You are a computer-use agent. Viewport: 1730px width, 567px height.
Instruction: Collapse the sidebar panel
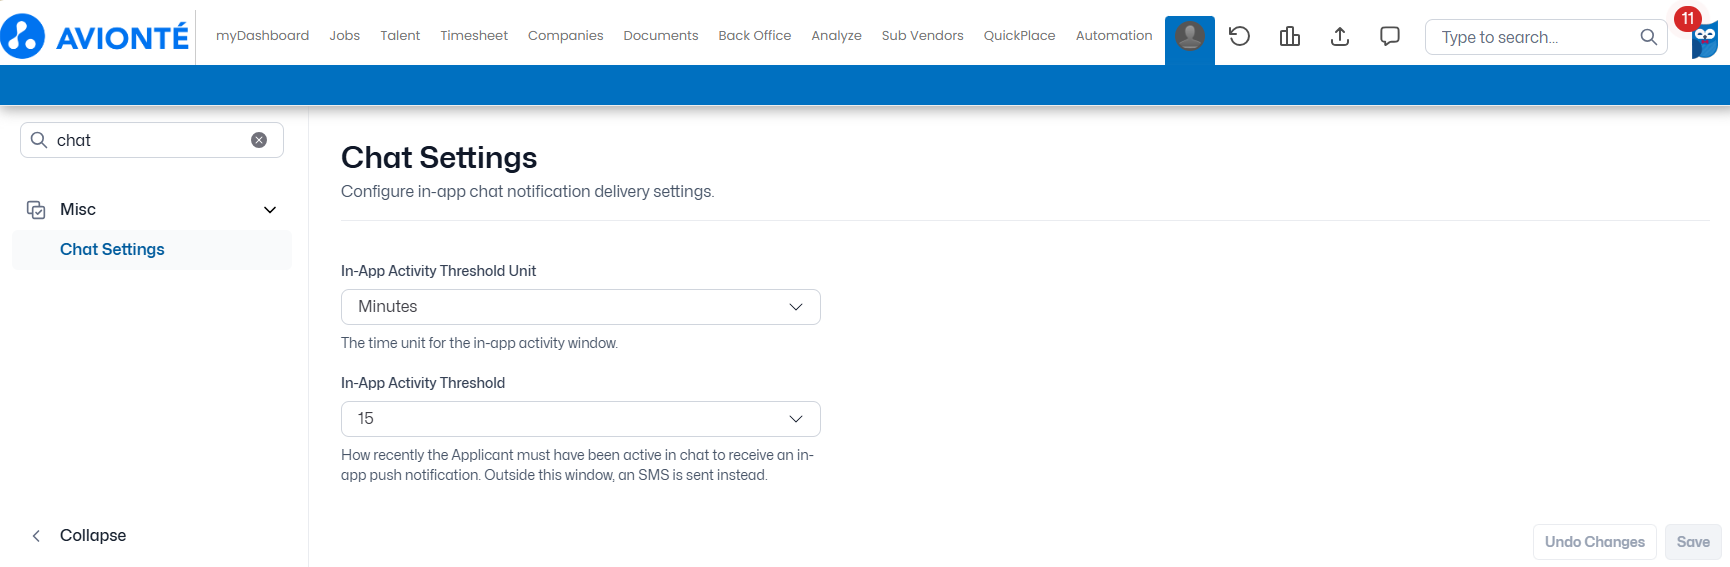79,535
